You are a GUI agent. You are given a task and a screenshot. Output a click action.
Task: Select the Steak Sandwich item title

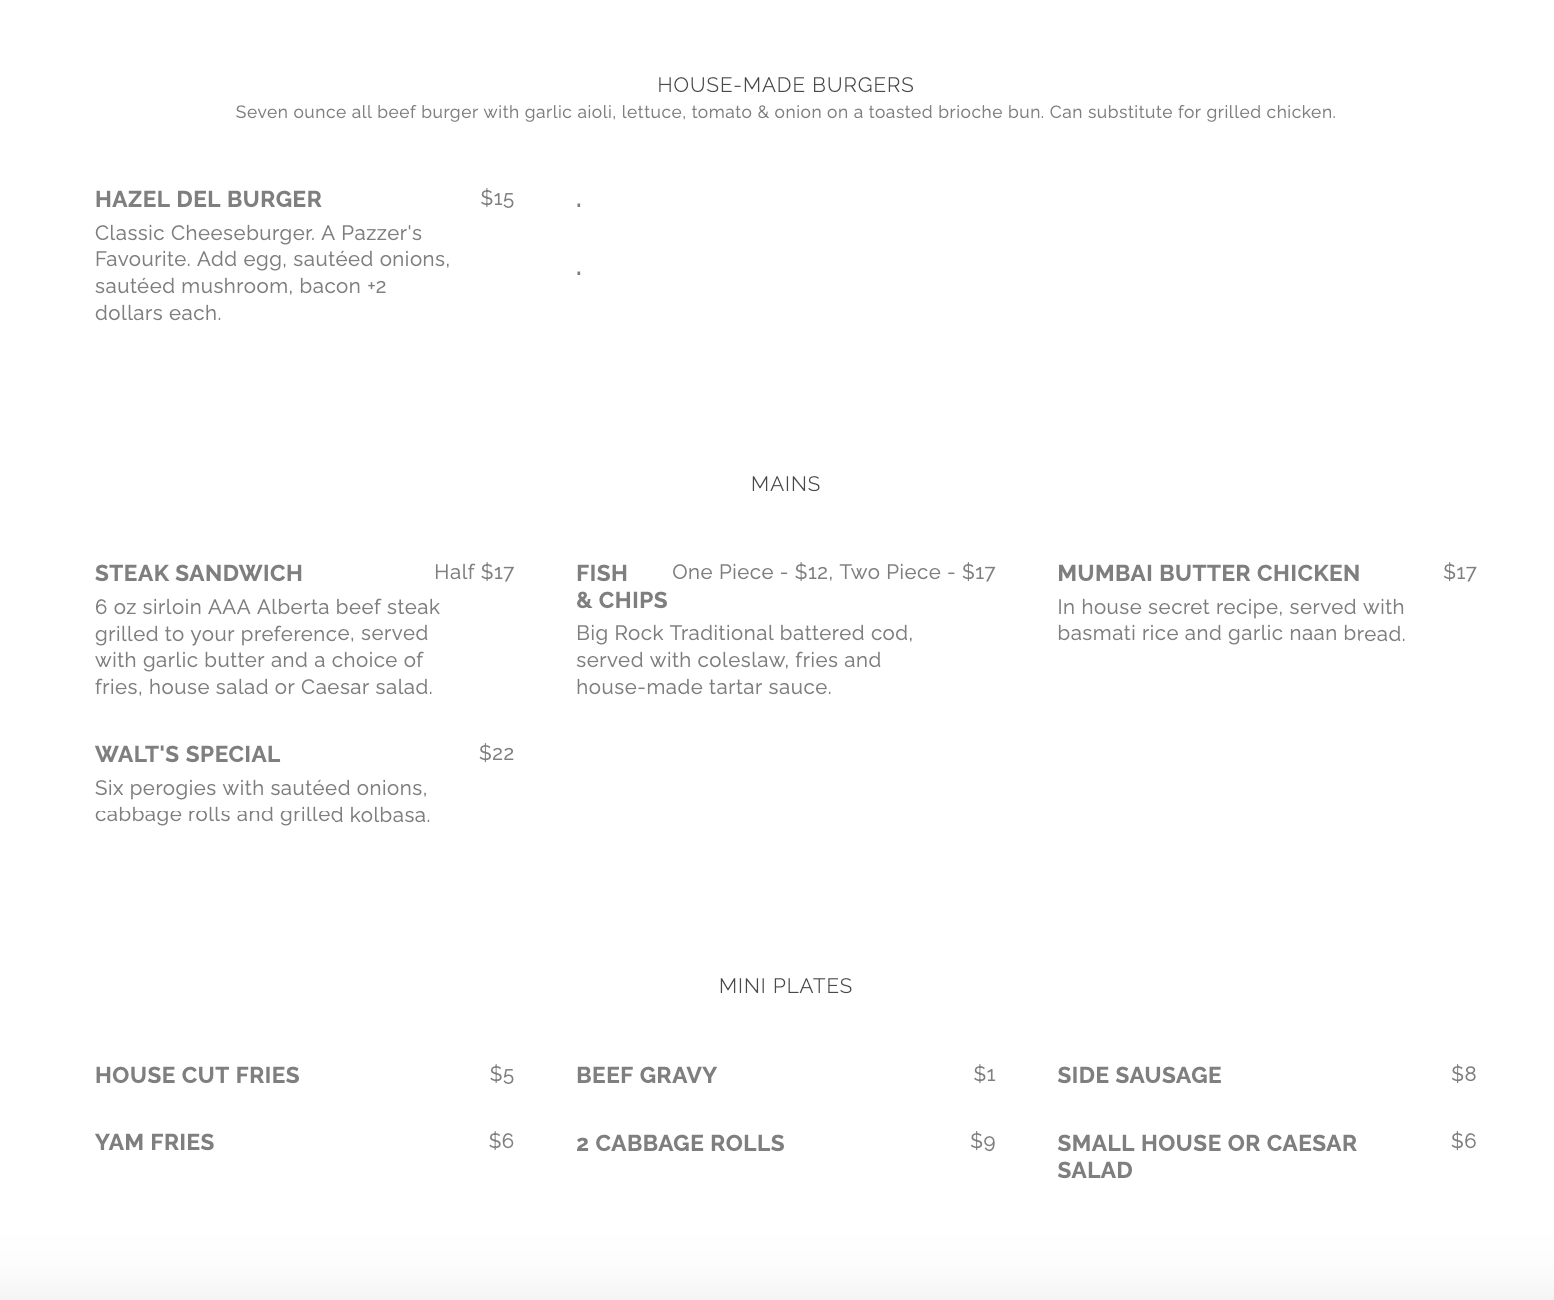(x=198, y=573)
